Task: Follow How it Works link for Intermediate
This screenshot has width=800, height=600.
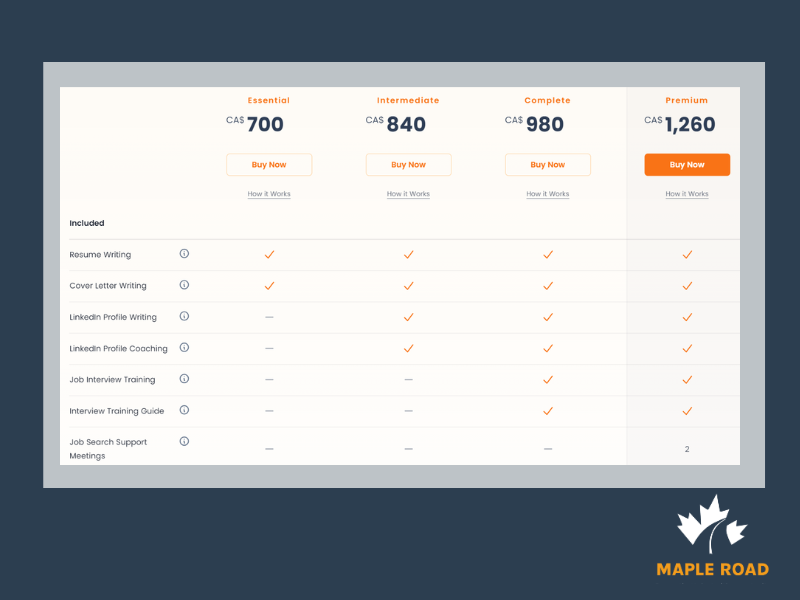Action: point(408,194)
